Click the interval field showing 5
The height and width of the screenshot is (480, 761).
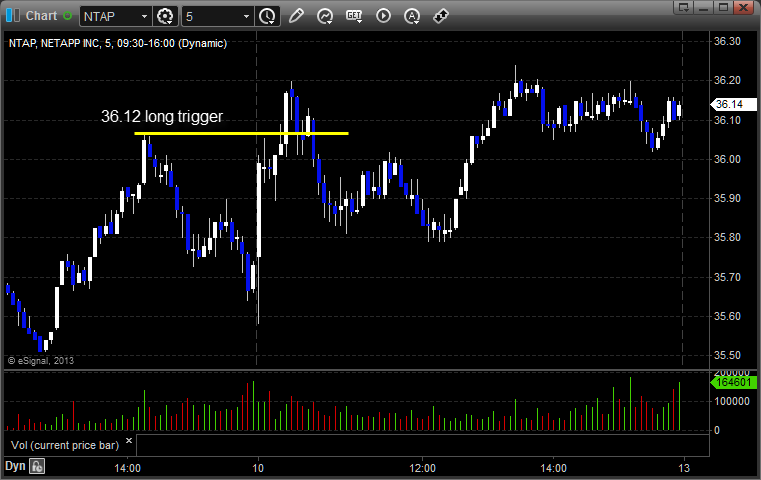(x=211, y=17)
